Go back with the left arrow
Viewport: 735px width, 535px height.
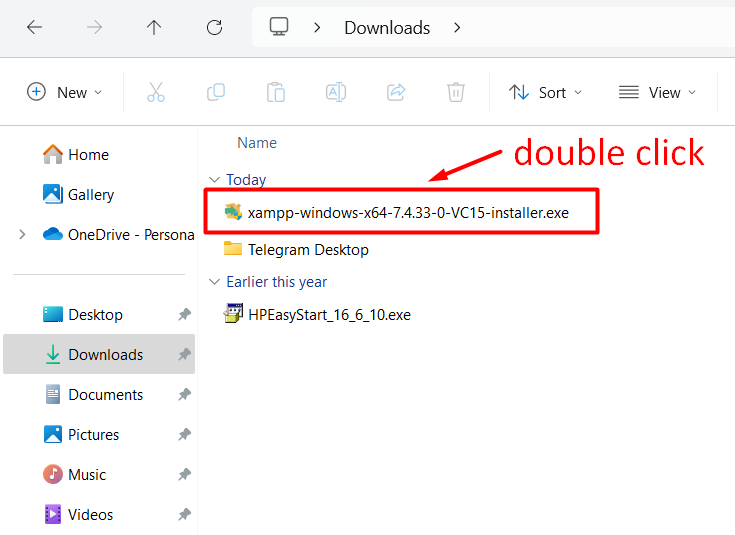coord(34,28)
